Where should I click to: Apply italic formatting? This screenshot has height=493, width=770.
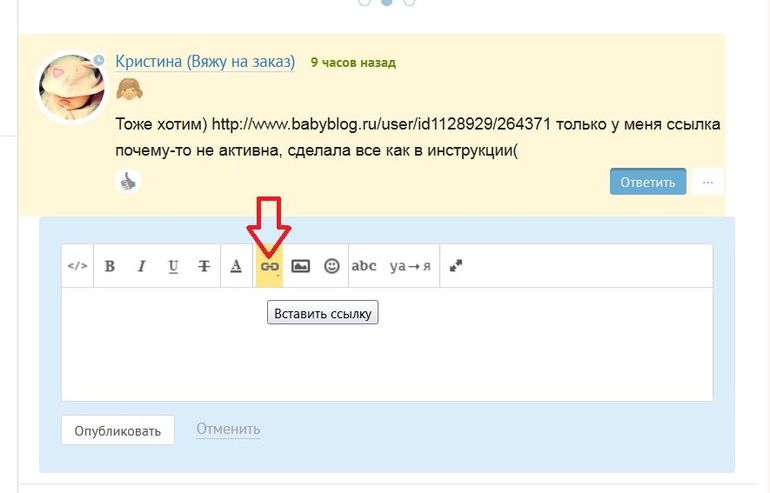(141, 266)
